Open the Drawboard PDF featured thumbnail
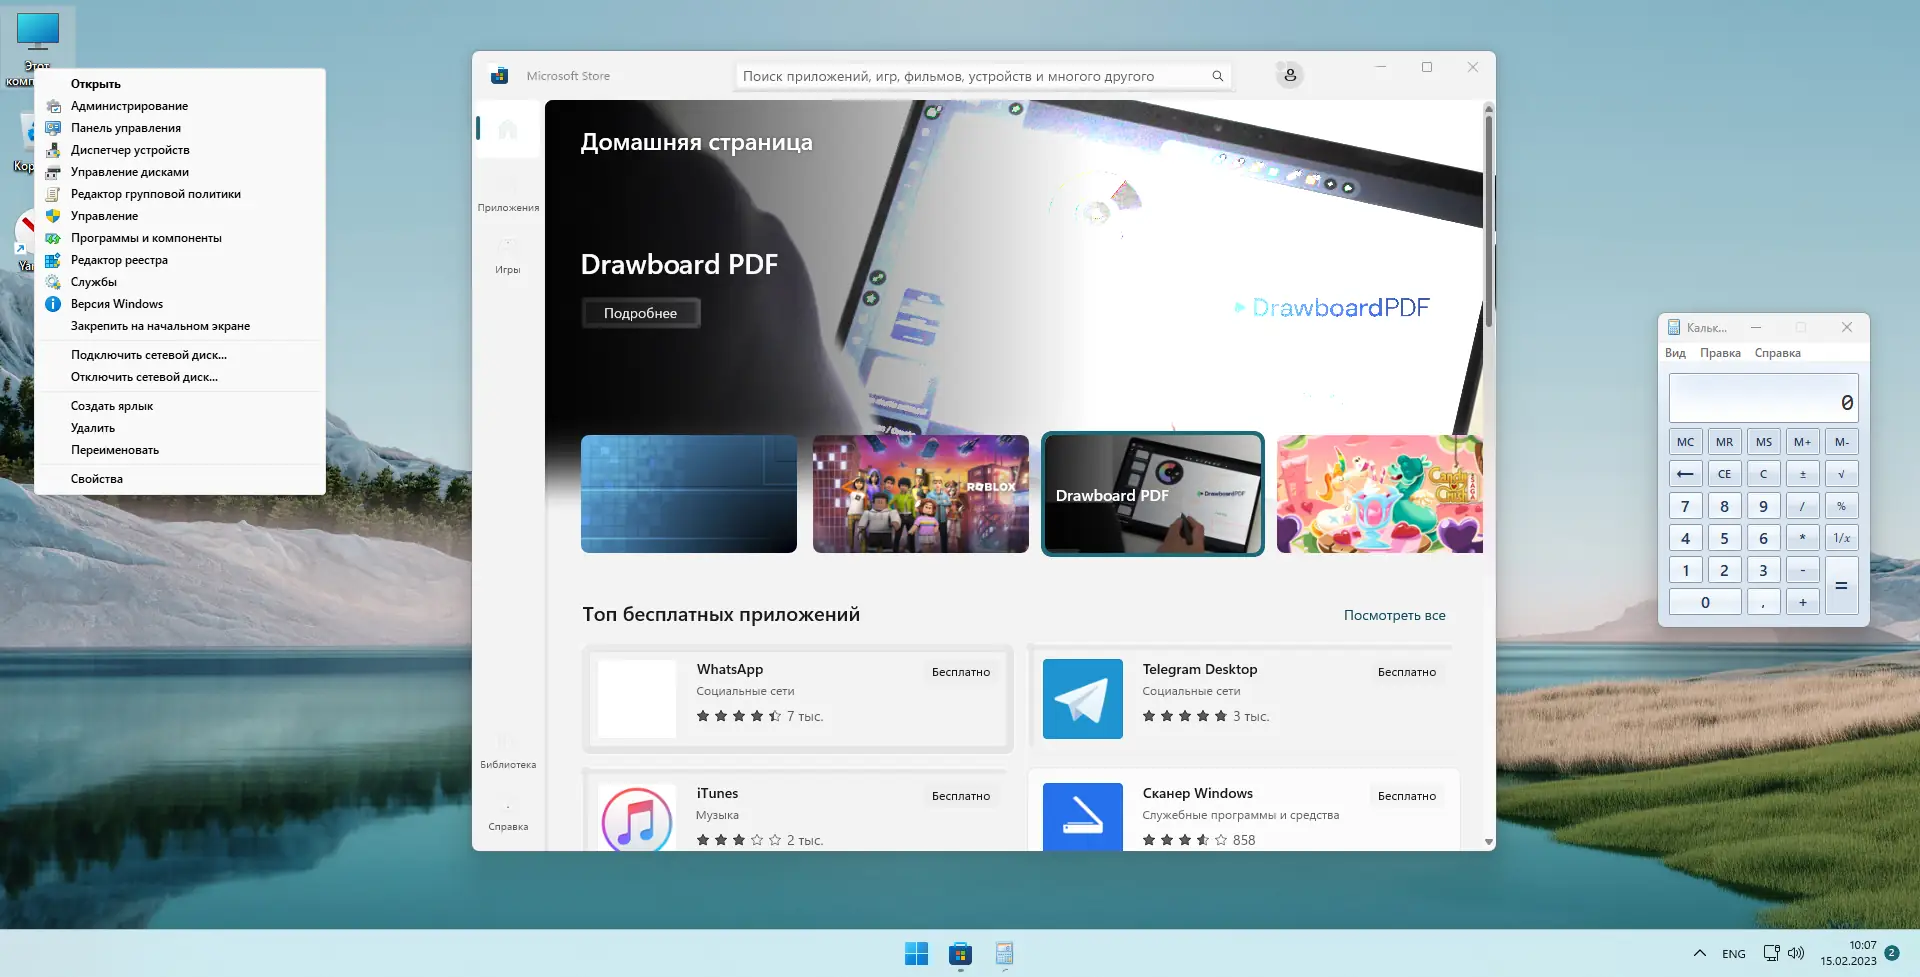The image size is (1920, 977). point(1152,494)
